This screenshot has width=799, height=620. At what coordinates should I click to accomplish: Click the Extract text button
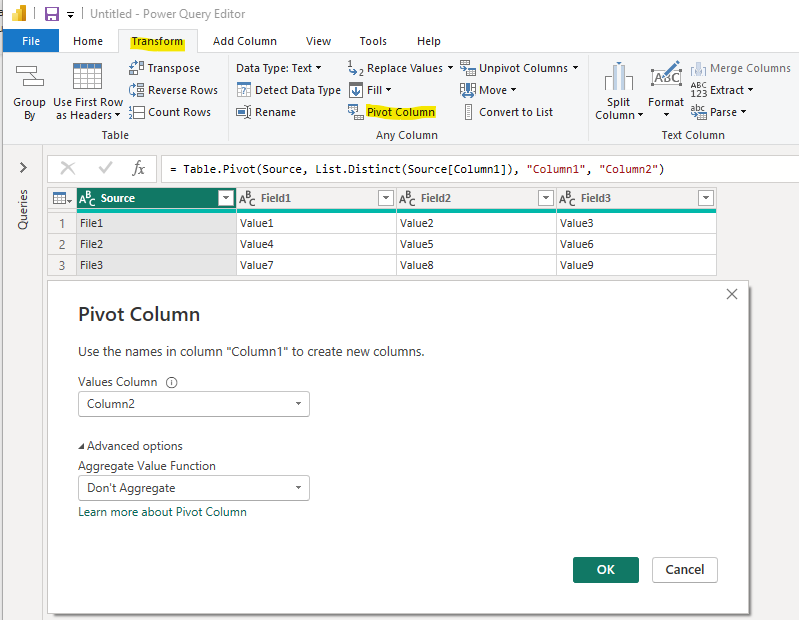click(722, 90)
